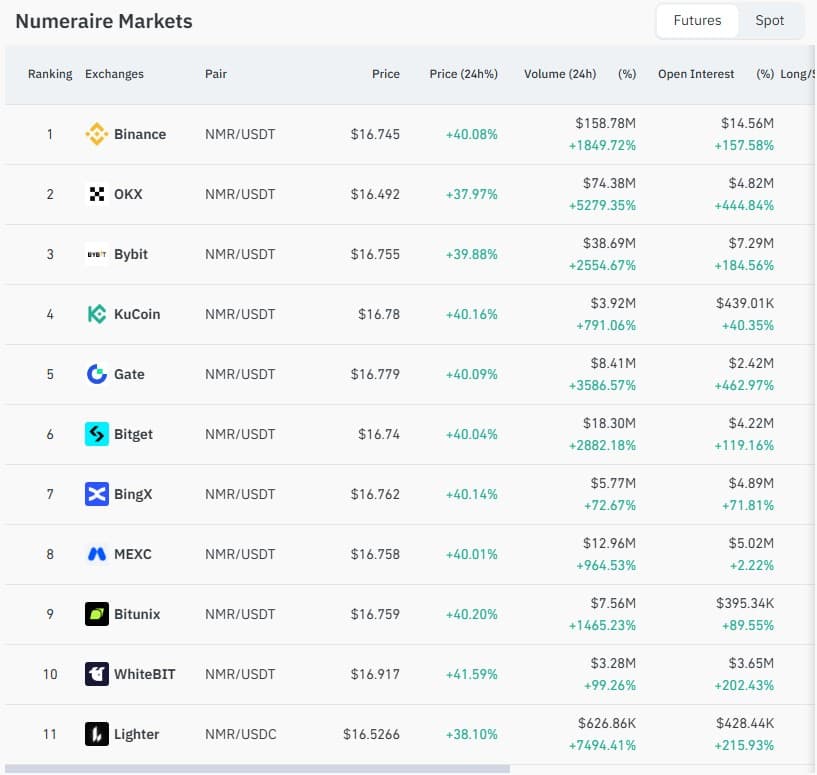Image resolution: width=817 pixels, height=775 pixels.
Task: Open the WhiteBIT exchange link
Action: tap(145, 674)
